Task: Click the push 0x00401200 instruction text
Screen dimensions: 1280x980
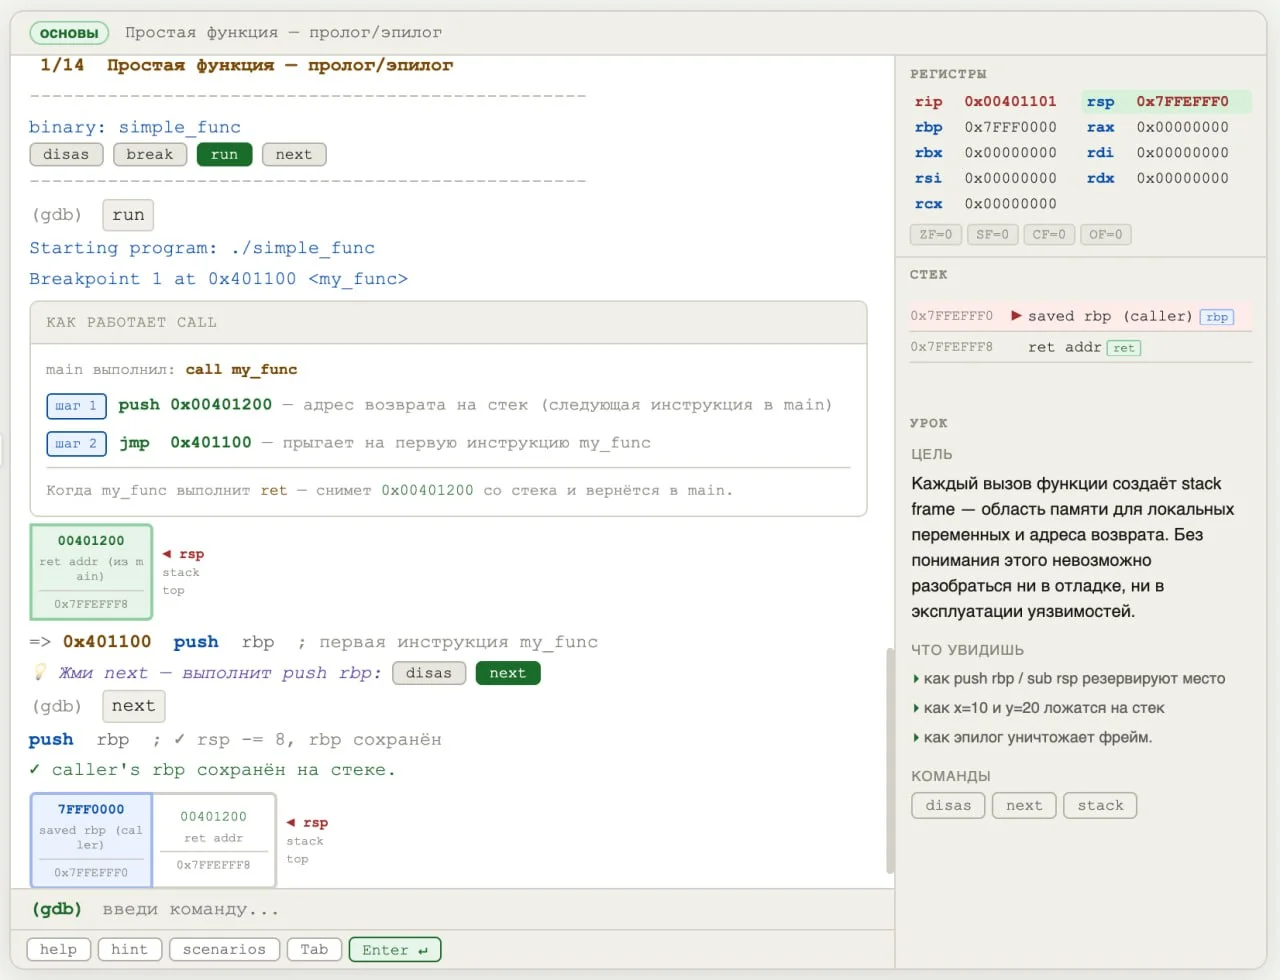Action: (x=195, y=405)
